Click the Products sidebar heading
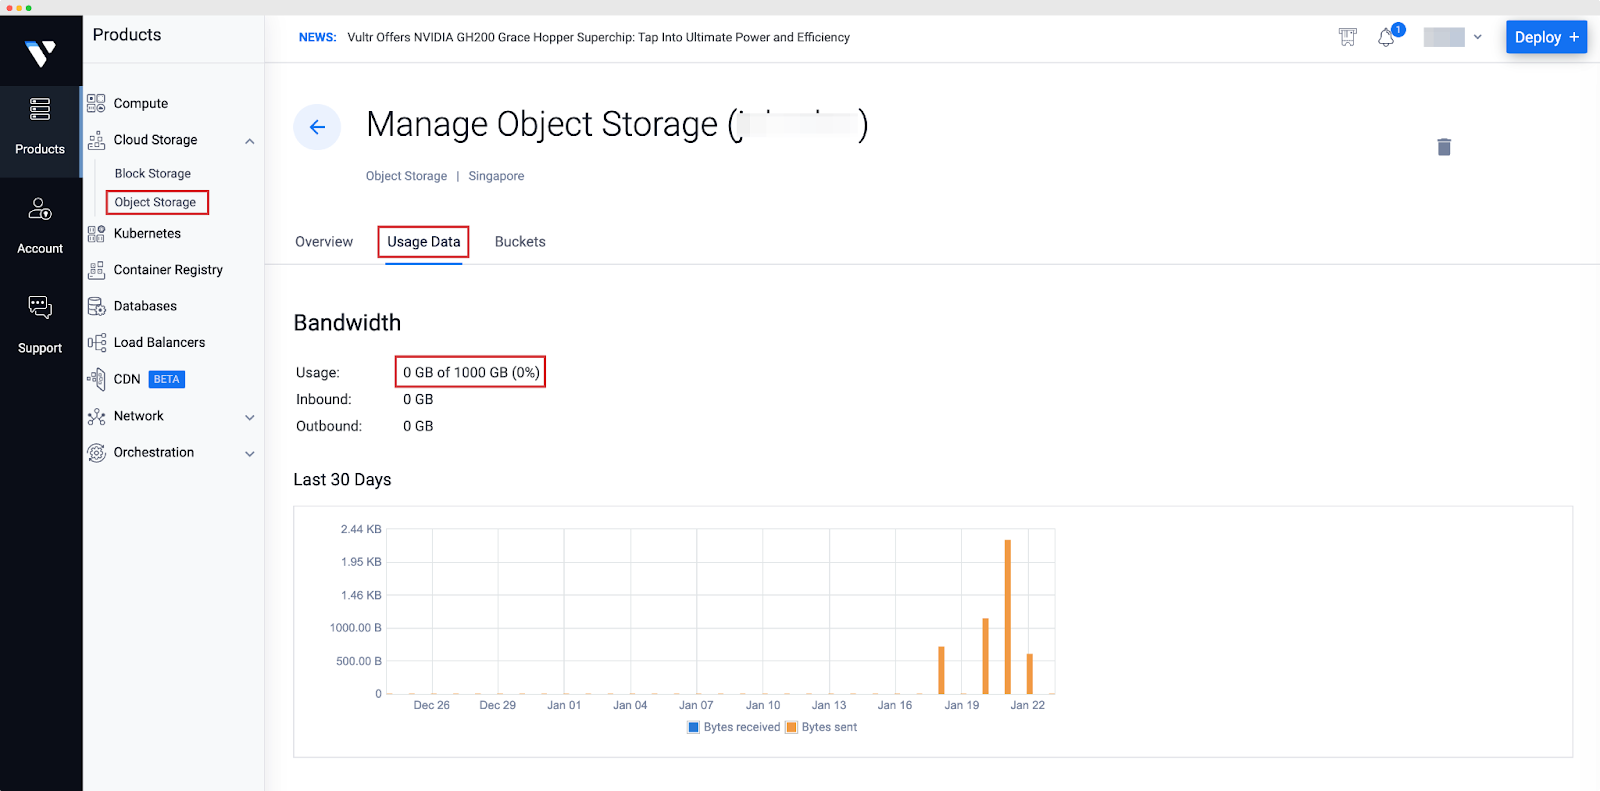 (x=127, y=35)
